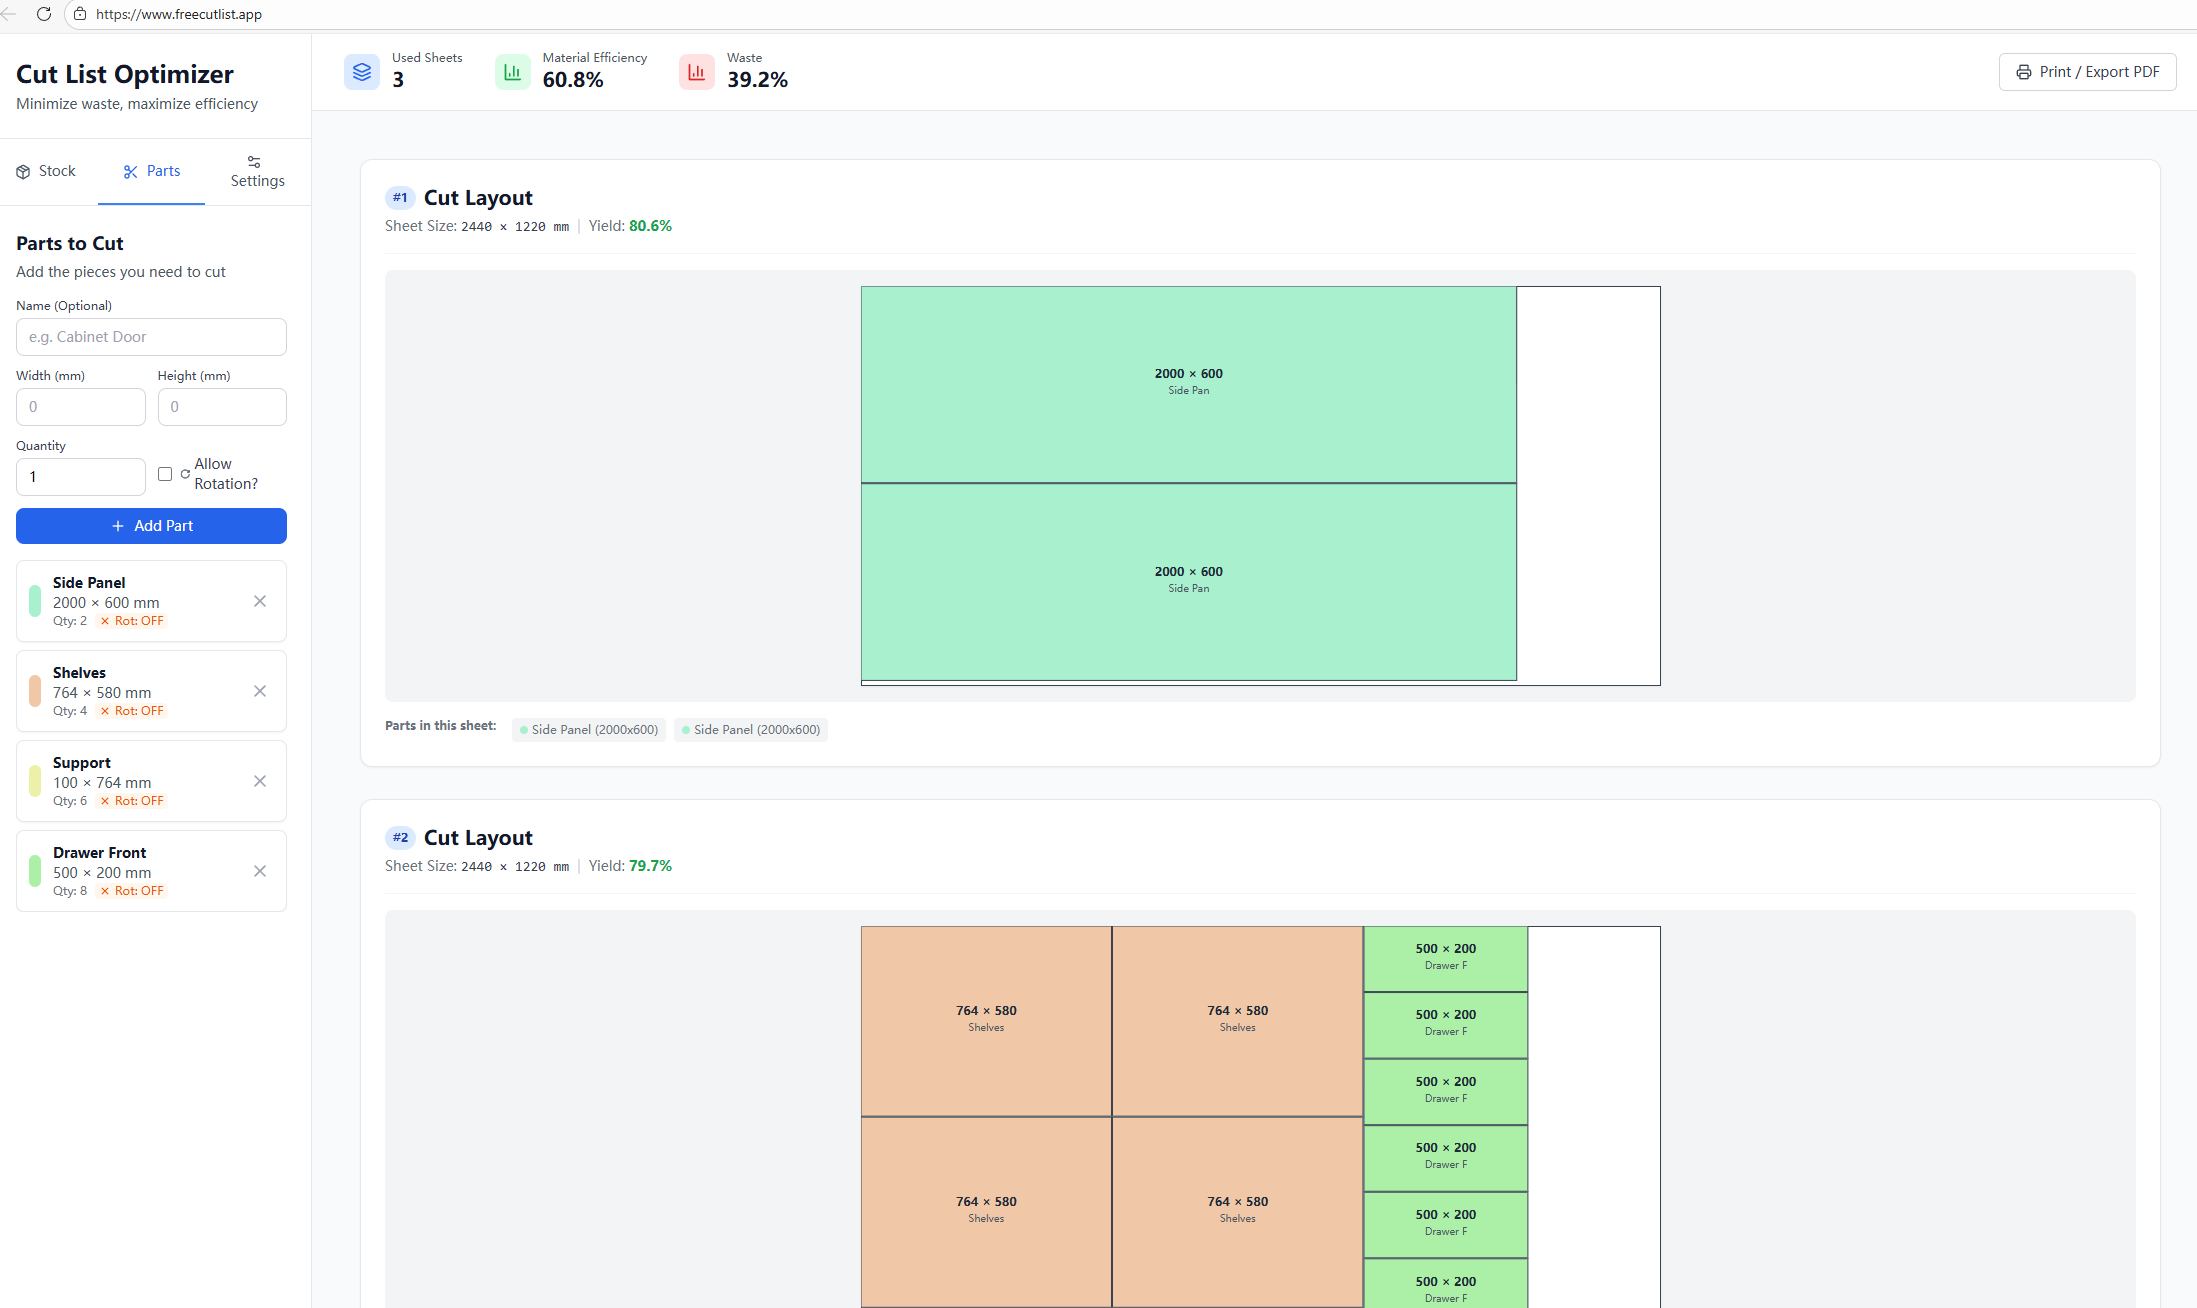Click the Parts tab scissors icon
The image size is (2197, 1308).
(x=130, y=172)
